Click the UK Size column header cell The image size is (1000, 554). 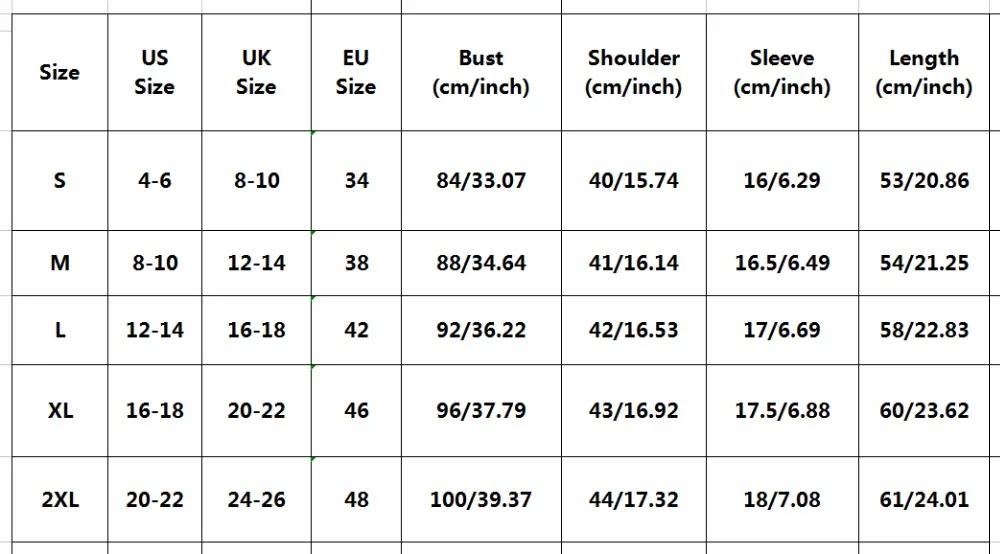[x=256, y=73]
